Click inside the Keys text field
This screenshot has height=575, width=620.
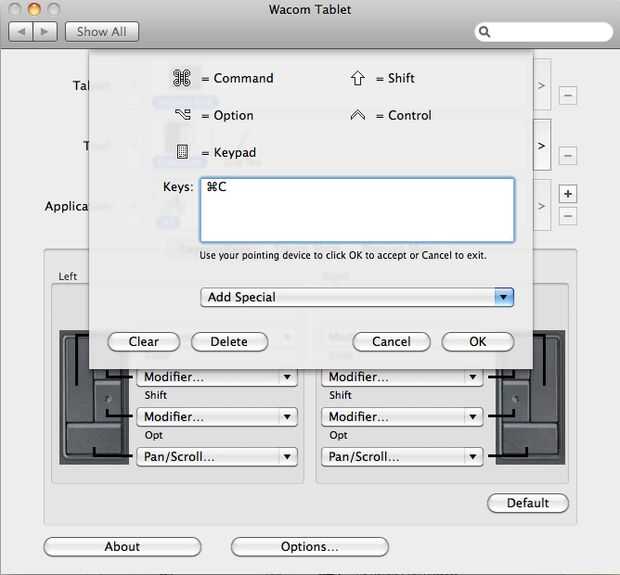pyautogui.click(x=357, y=210)
